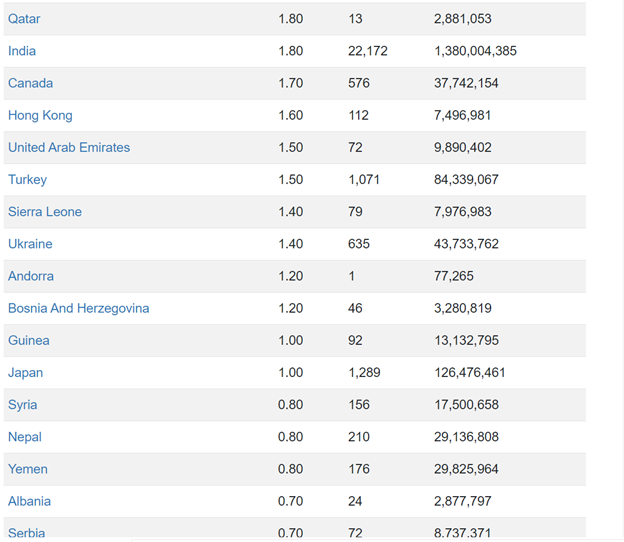Open the Canada country page
This screenshot has height=542, width=624.
[x=30, y=83]
